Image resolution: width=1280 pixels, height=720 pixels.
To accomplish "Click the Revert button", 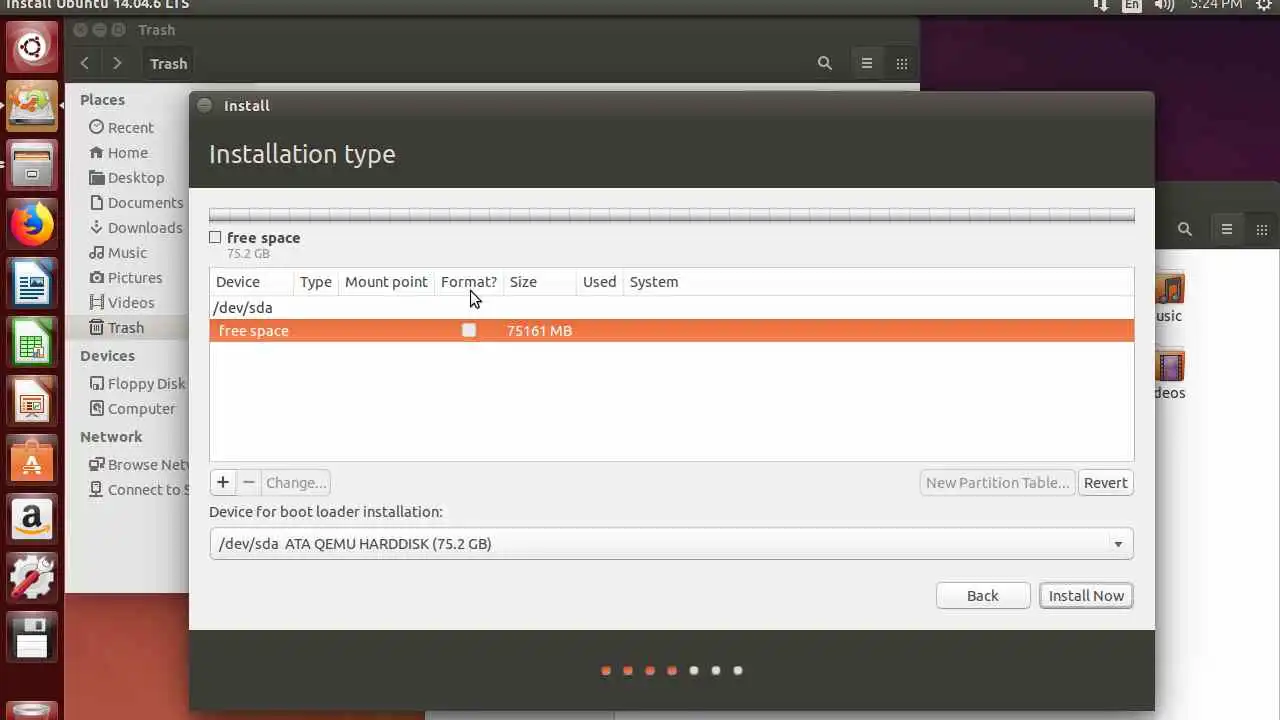I will (x=1105, y=482).
